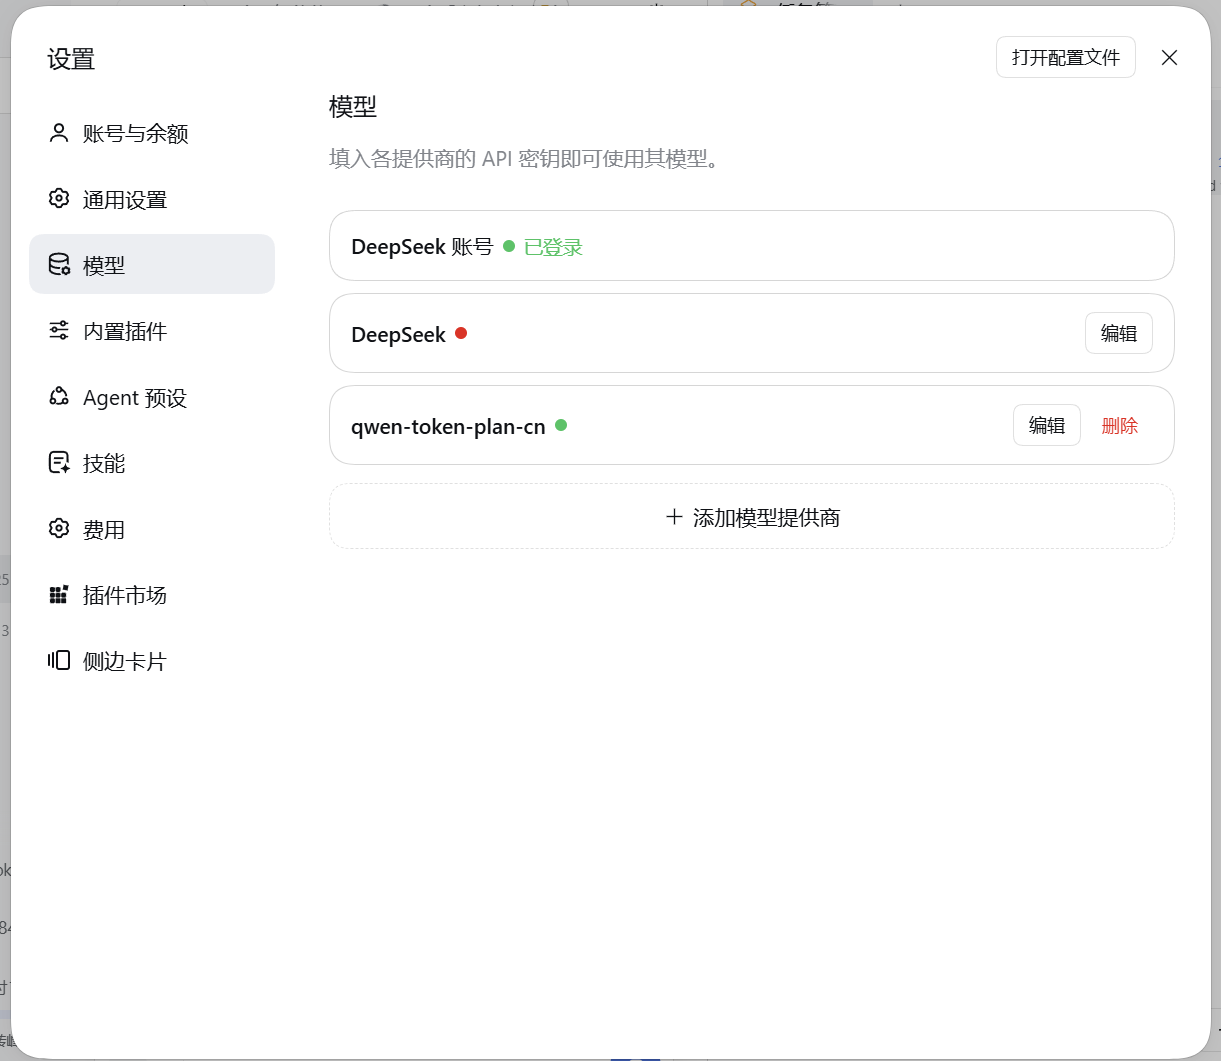The image size is (1221, 1061).
Task: Go to the 内置插件 section
Action: click(x=152, y=331)
